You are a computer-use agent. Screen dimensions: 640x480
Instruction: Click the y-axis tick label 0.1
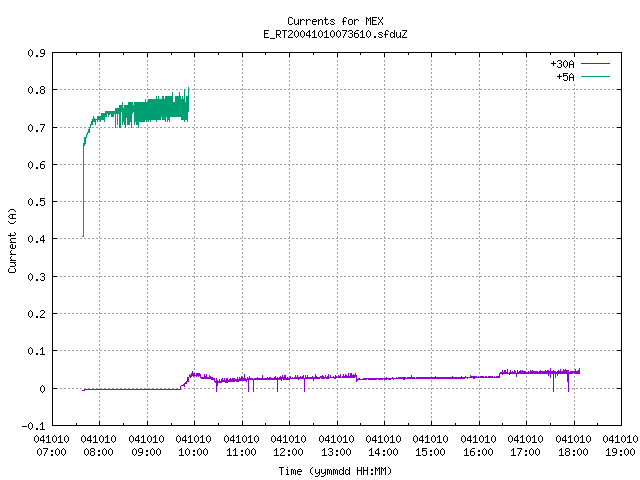[x=36, y=351]
